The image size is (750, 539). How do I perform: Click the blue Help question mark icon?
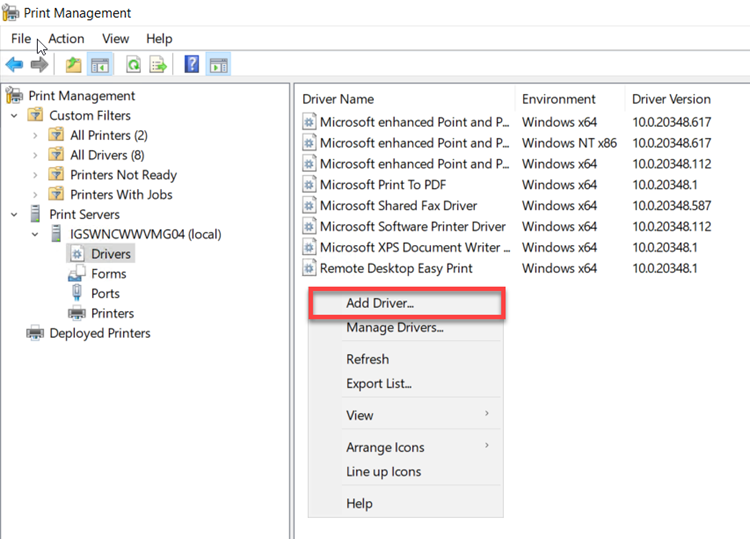click(x=192, y=65)
